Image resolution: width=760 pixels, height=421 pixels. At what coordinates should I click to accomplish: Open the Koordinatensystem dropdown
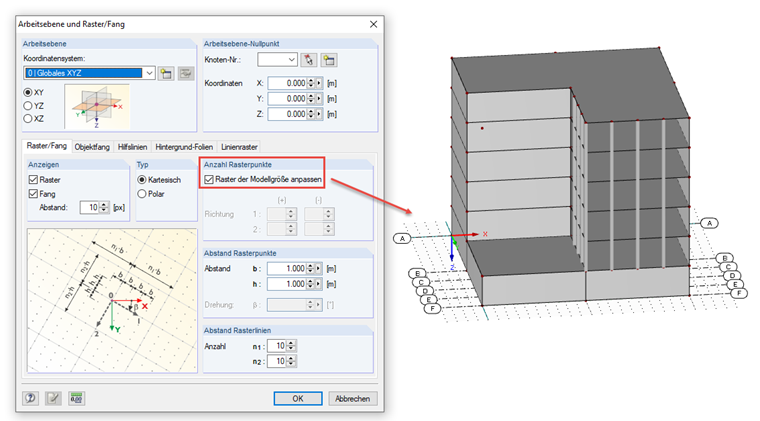[x=150, y=73]
